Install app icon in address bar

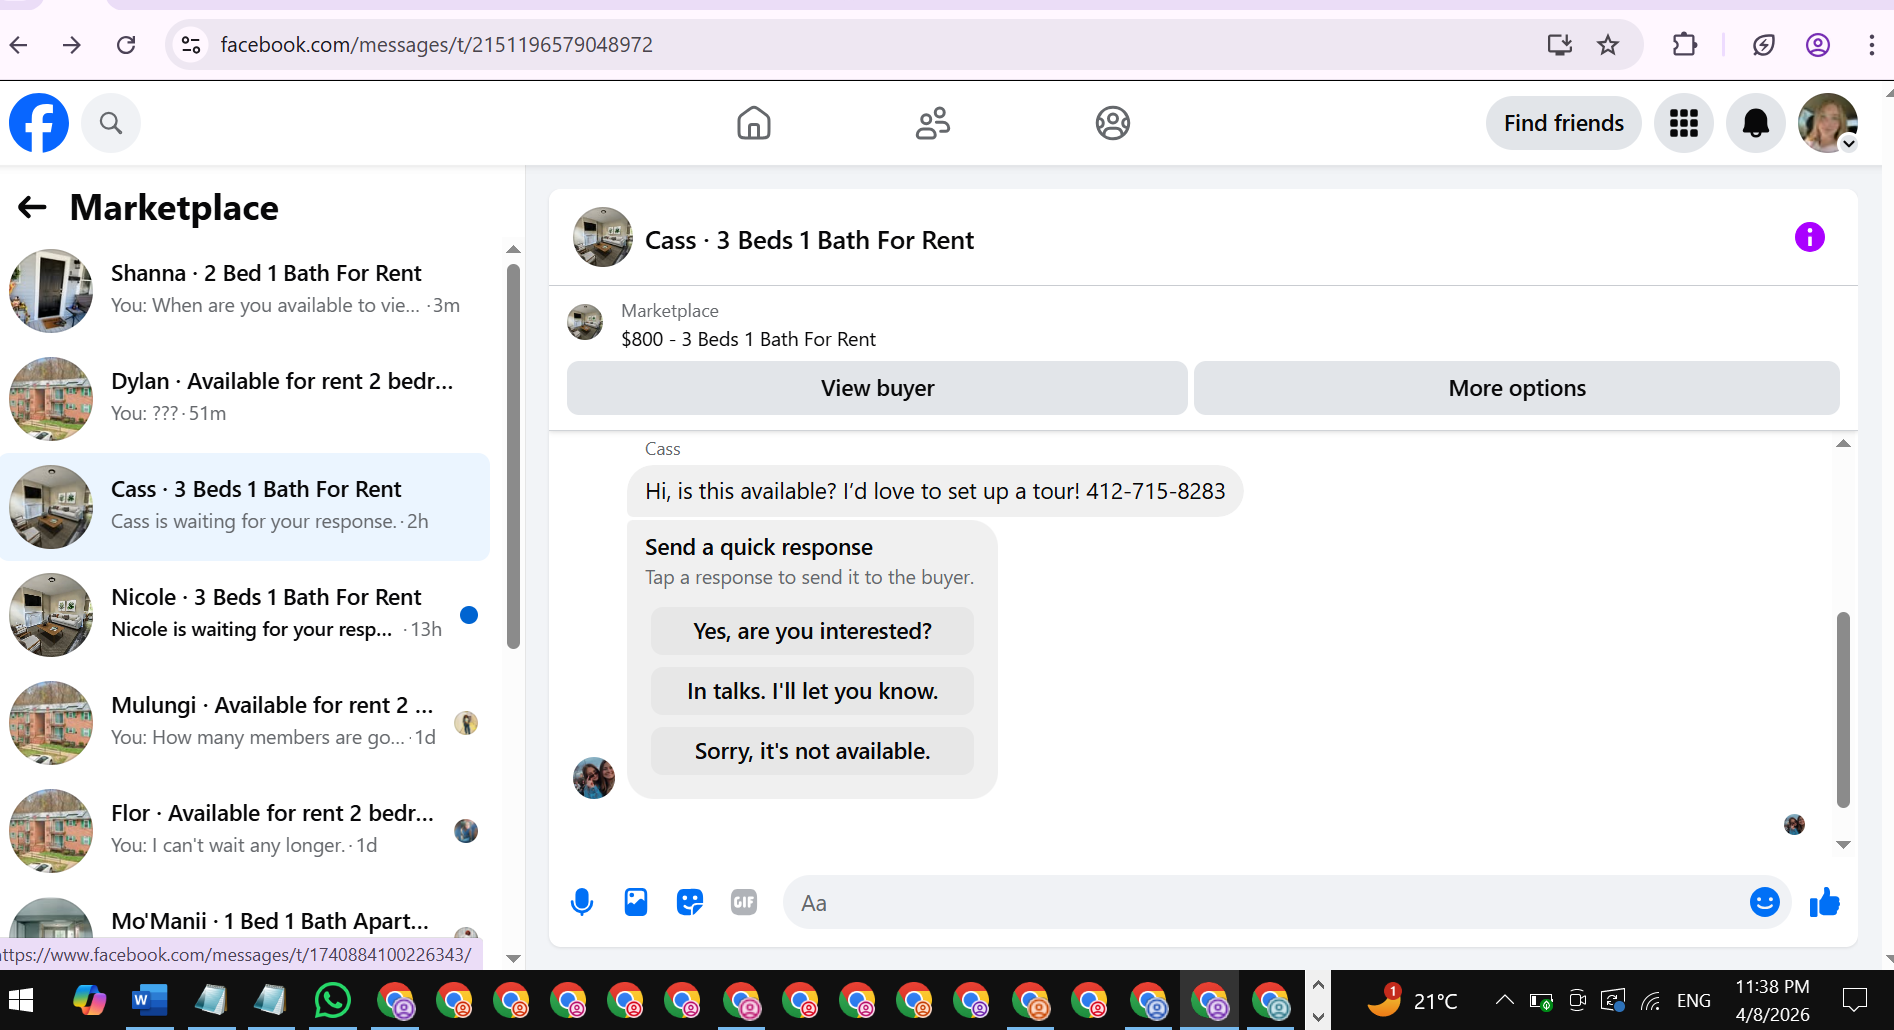[1560, 45]
